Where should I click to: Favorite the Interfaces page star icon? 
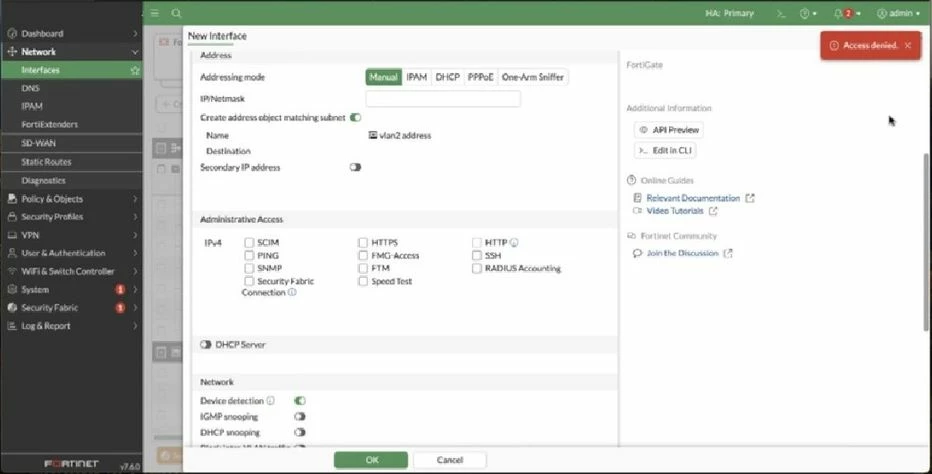(135, 70)
